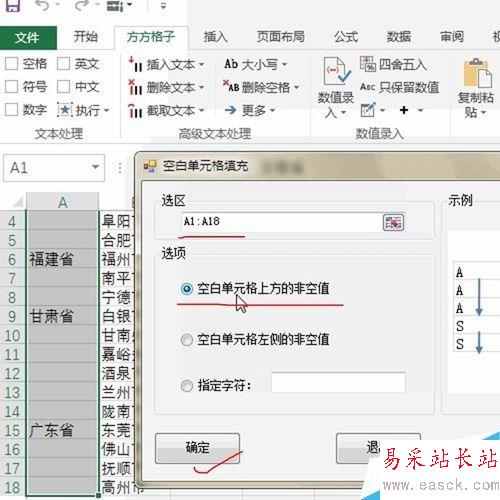
Task: Click the 删除空格 AB icon
Action: point(231,86)
